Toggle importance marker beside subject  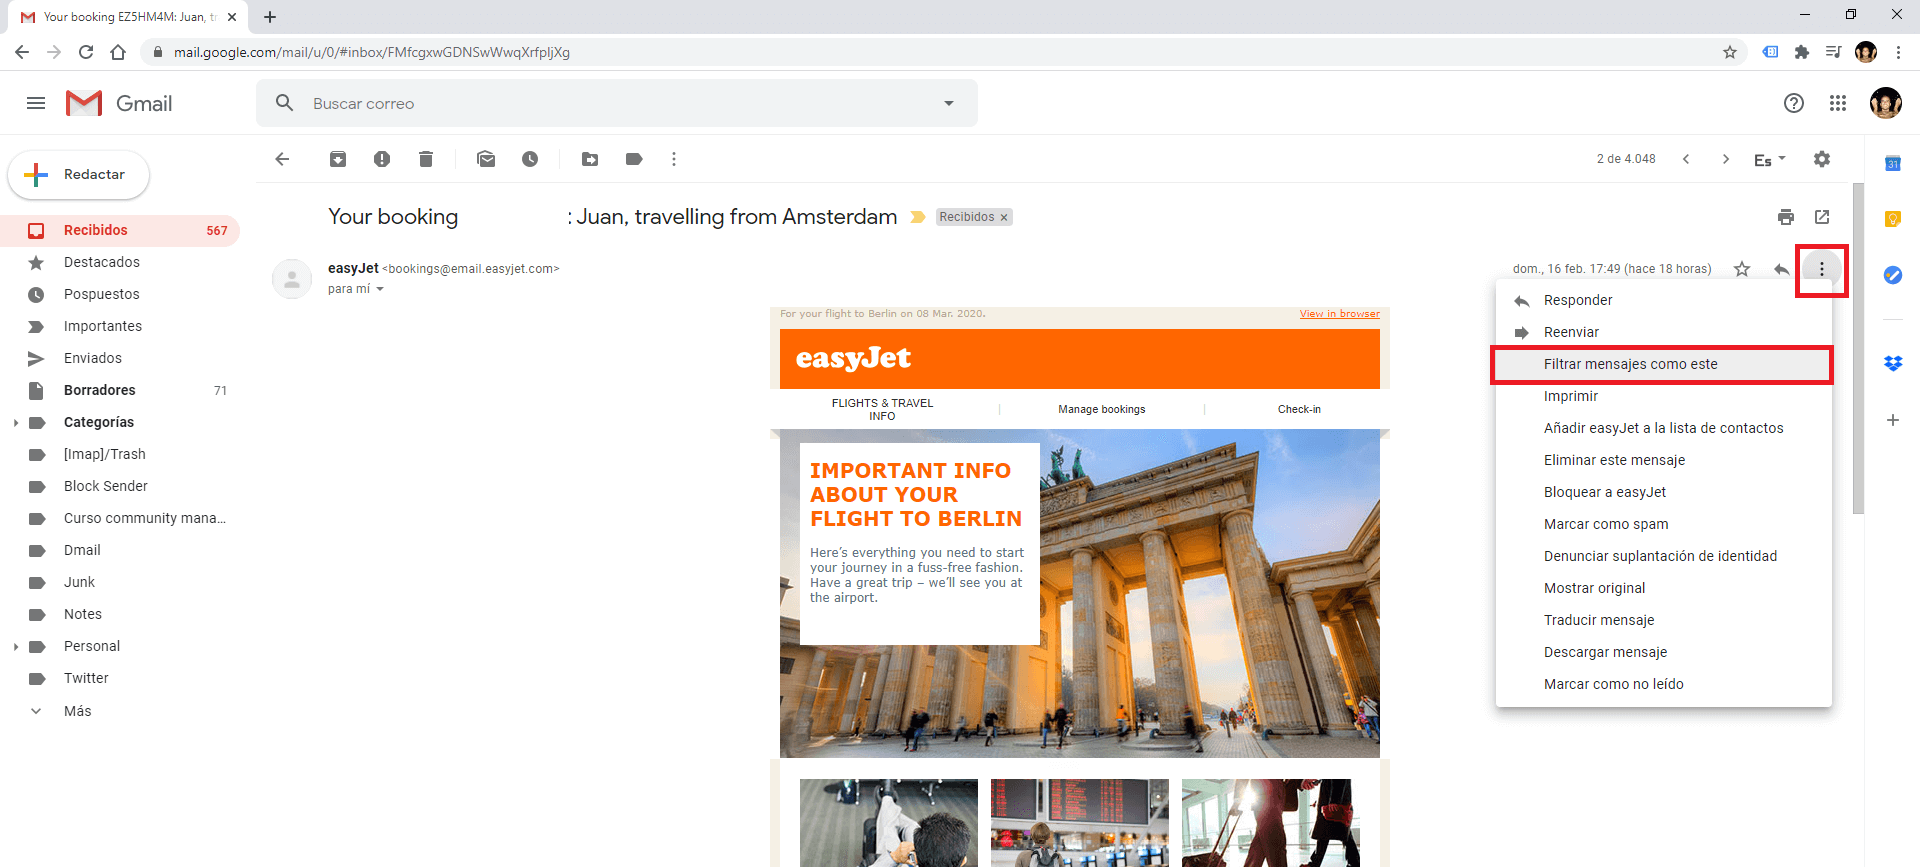tap(918, 217)
